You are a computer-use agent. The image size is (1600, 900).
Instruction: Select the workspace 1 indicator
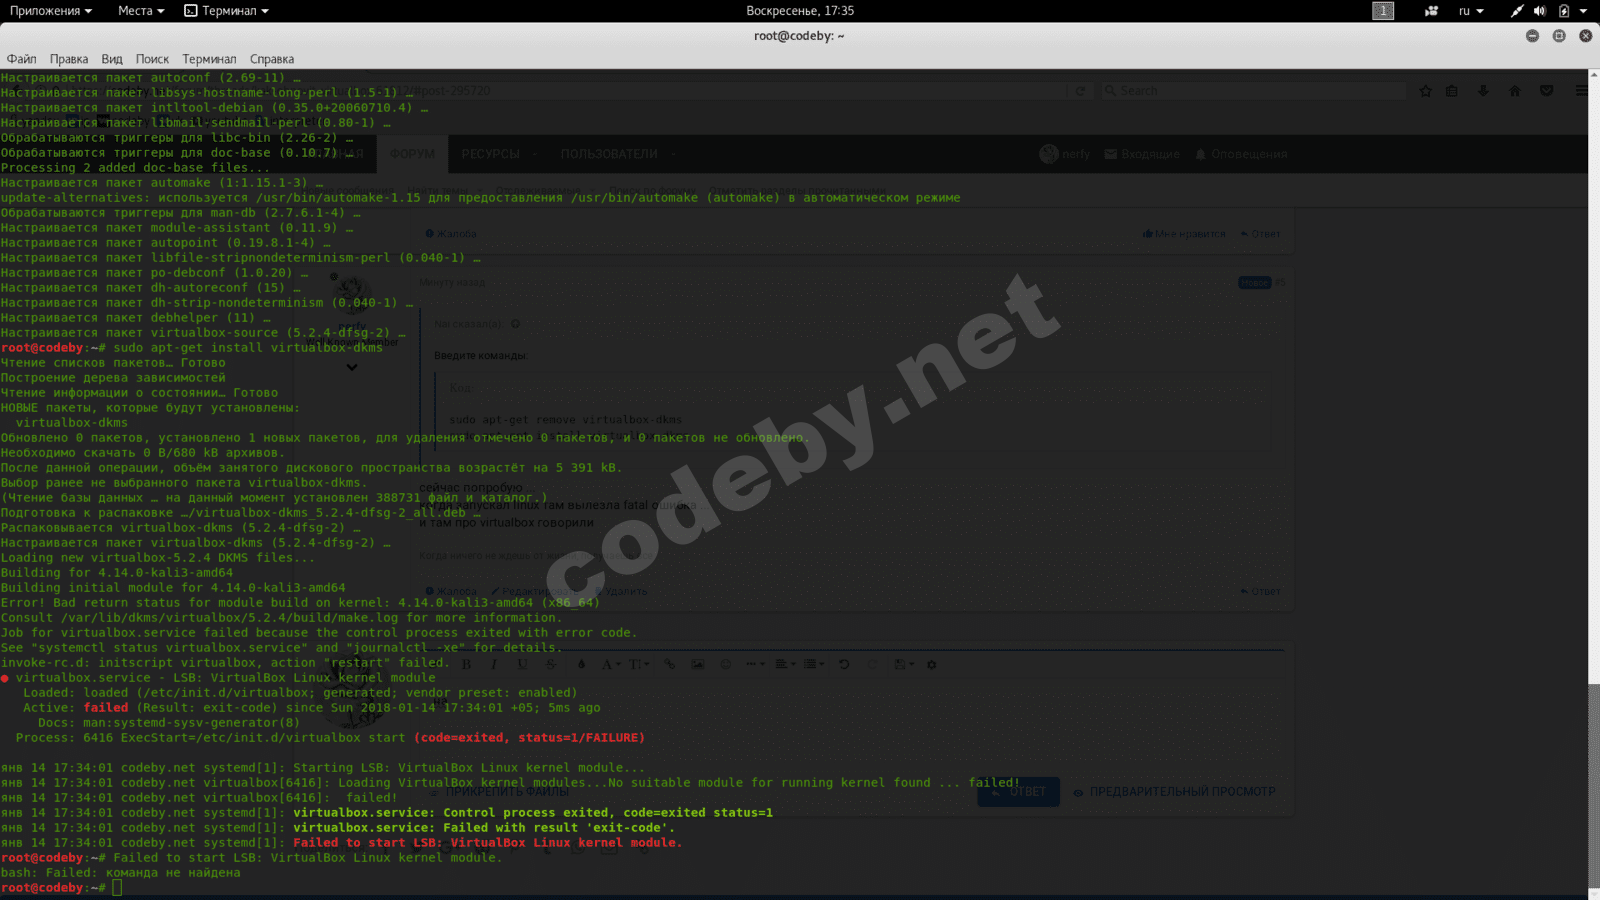[x=1383, y=11]
